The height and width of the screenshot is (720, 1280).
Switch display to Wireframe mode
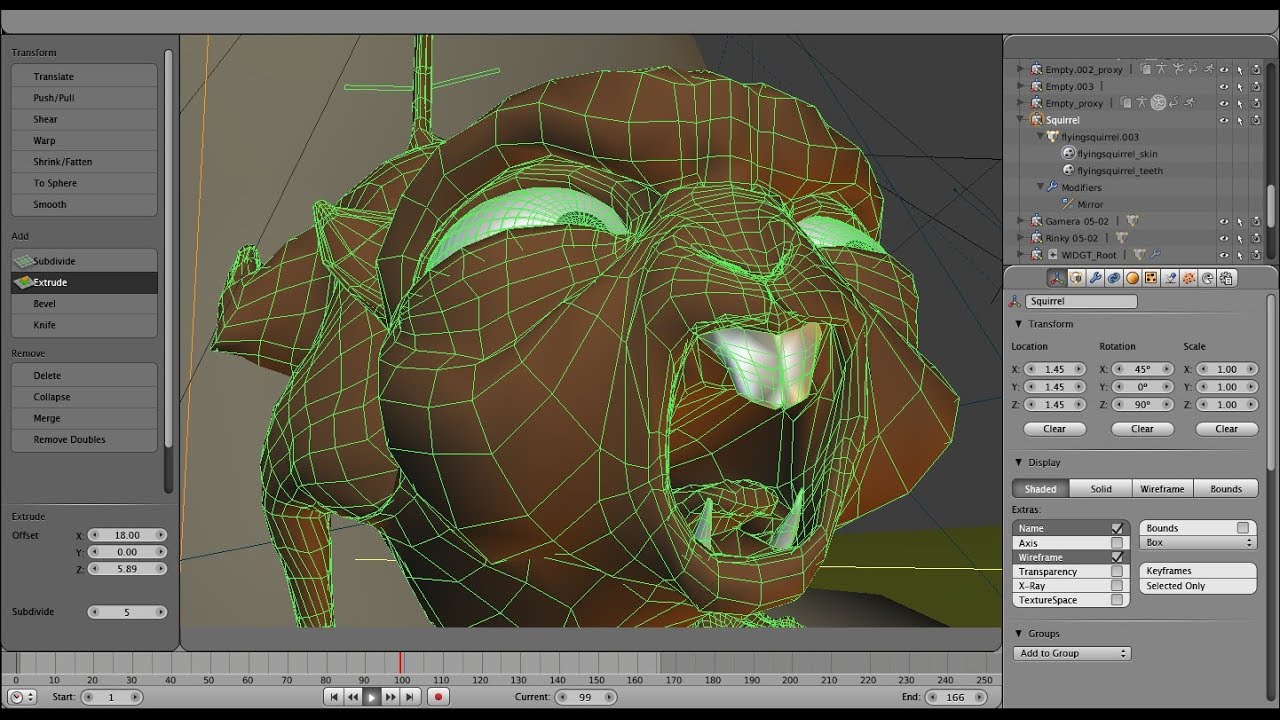pyautogui.click(x=1163, y=489)
